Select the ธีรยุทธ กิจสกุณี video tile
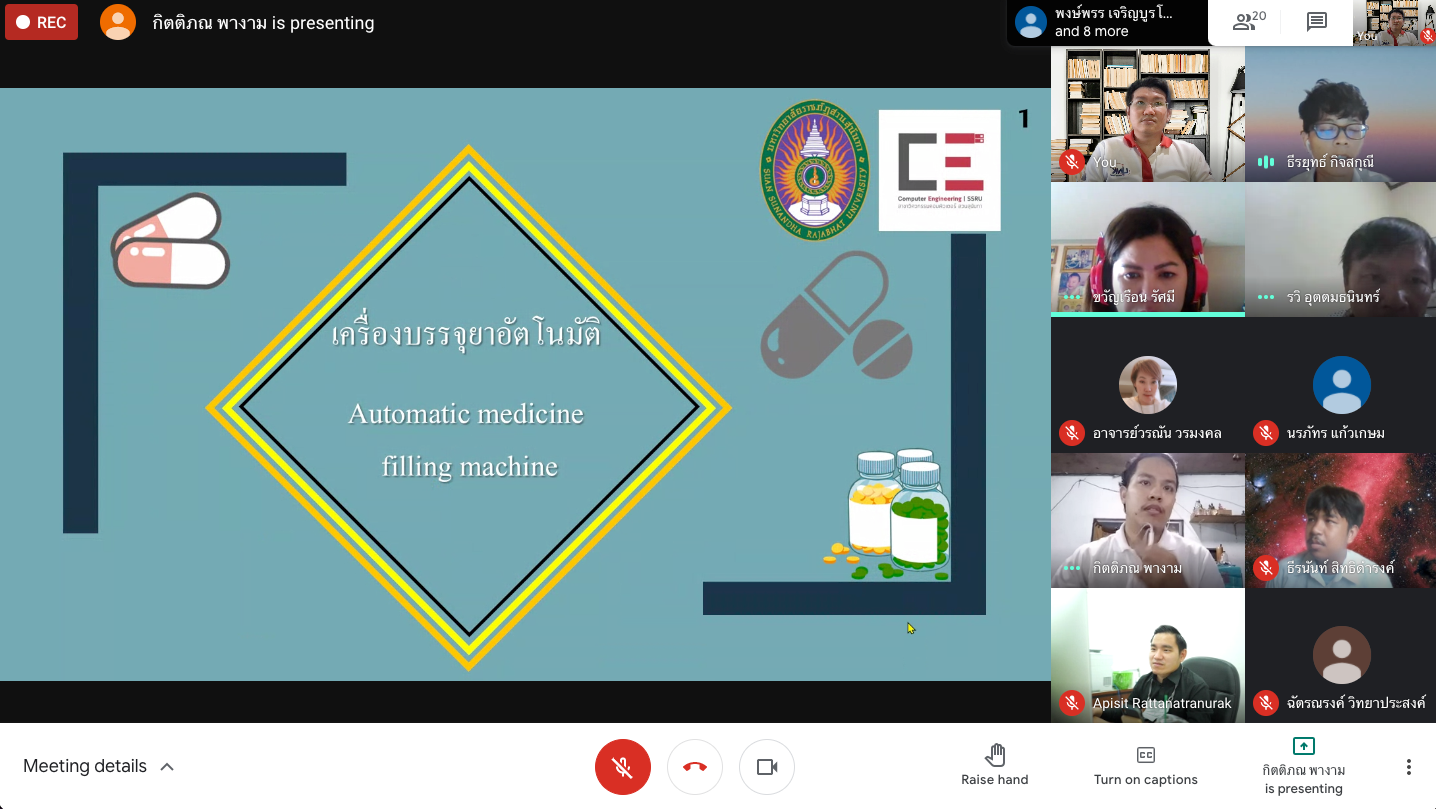 pos(1340,115)
